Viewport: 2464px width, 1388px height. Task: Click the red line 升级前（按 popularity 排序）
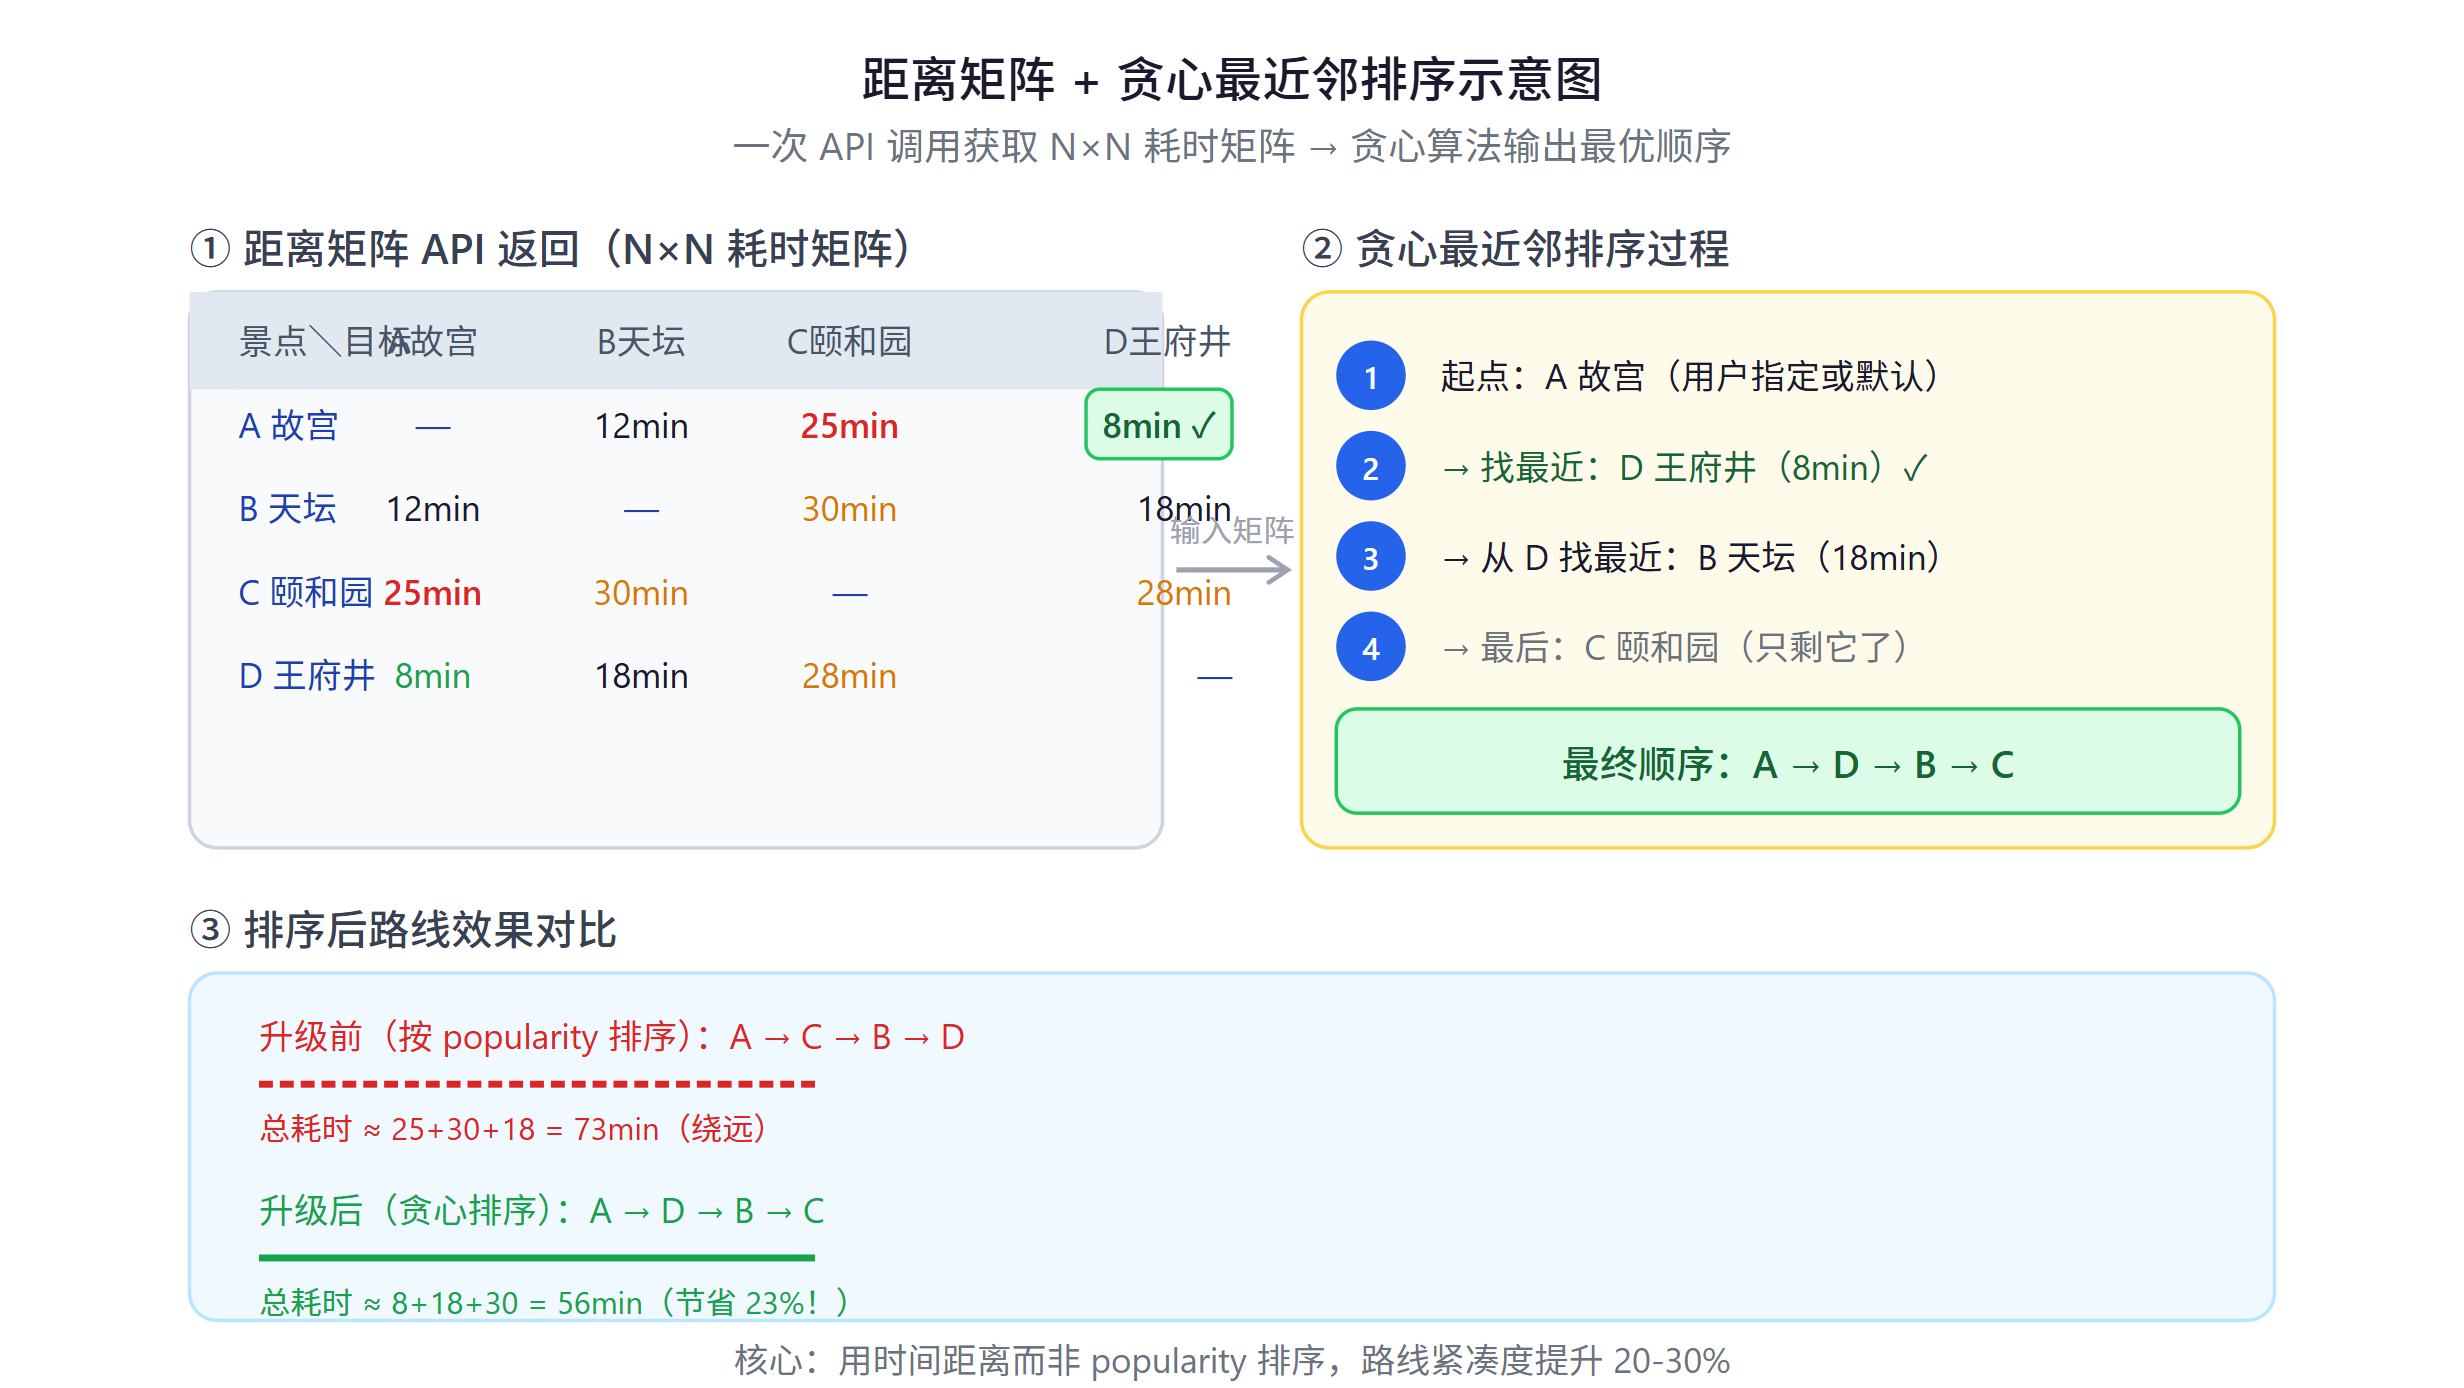[x=612, y=1037]
